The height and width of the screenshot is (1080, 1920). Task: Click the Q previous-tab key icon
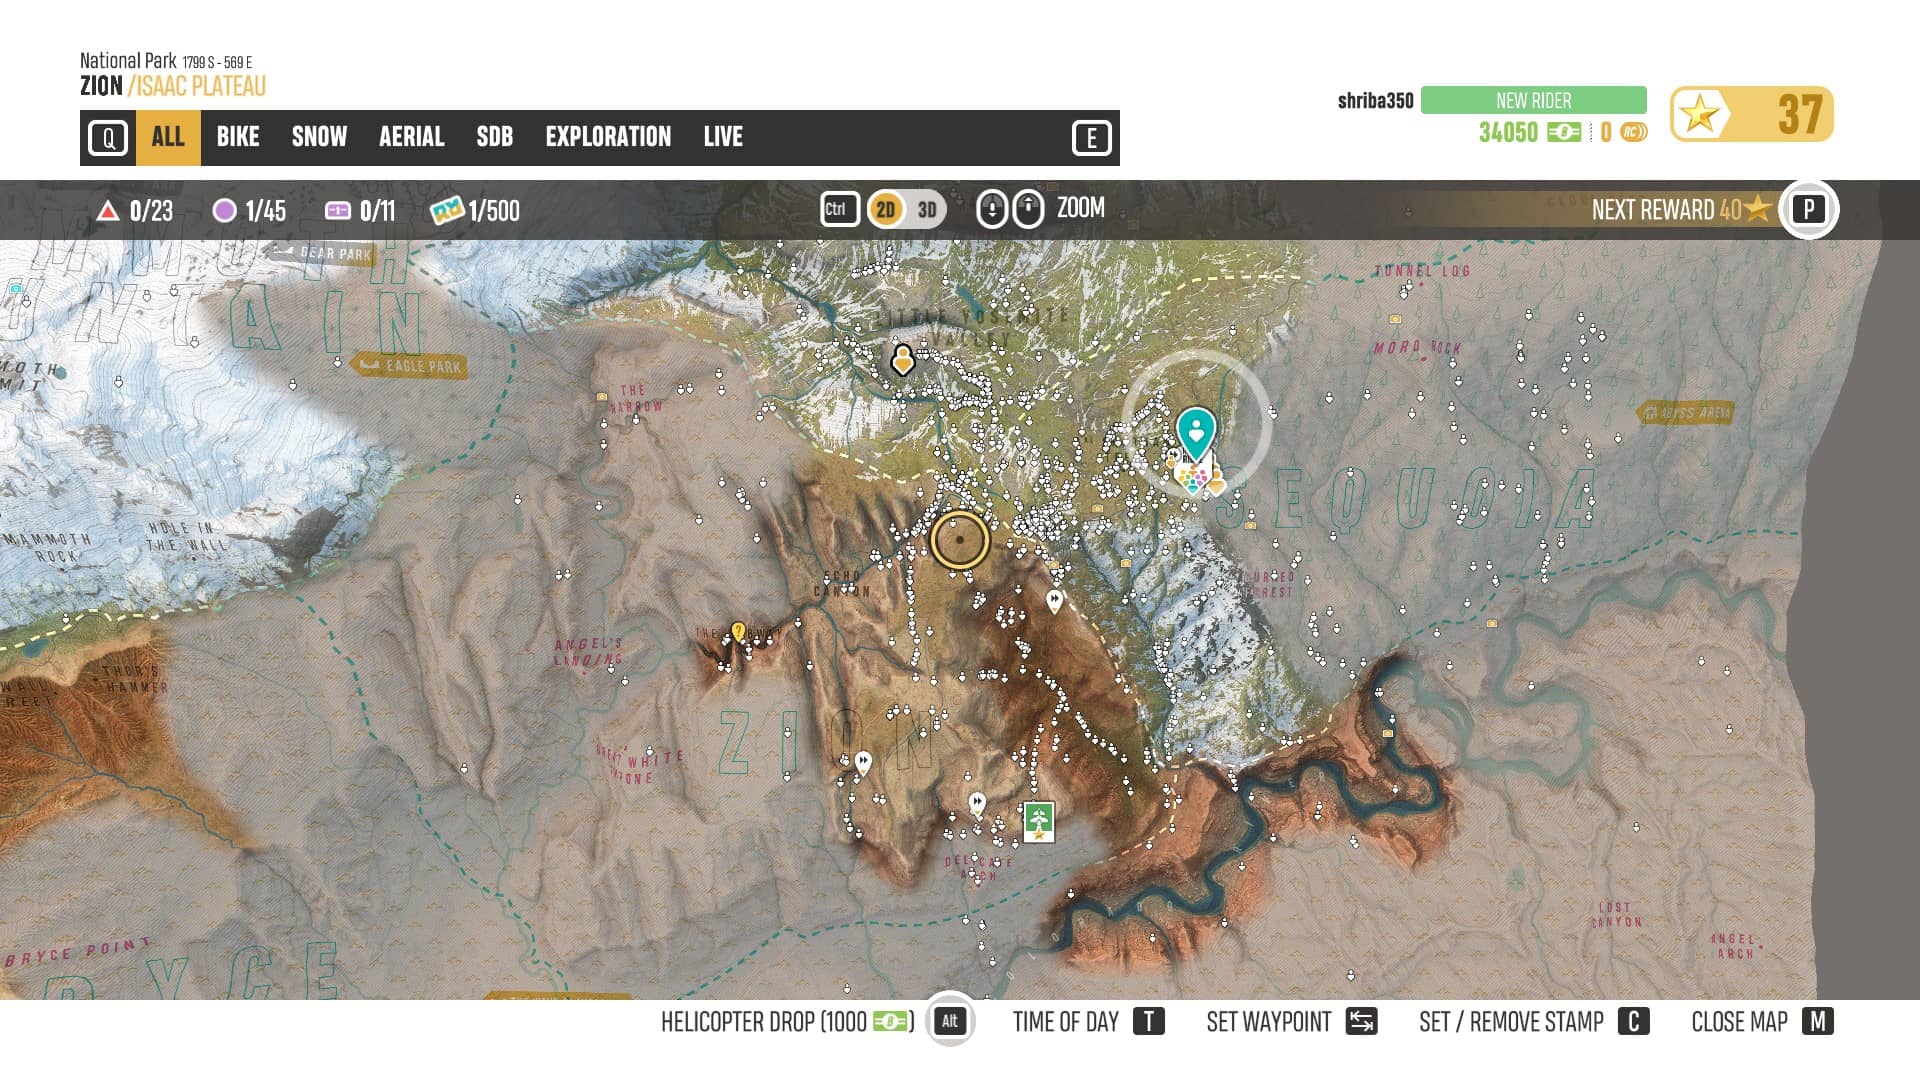pyautogui.click(x=108, y=137)
